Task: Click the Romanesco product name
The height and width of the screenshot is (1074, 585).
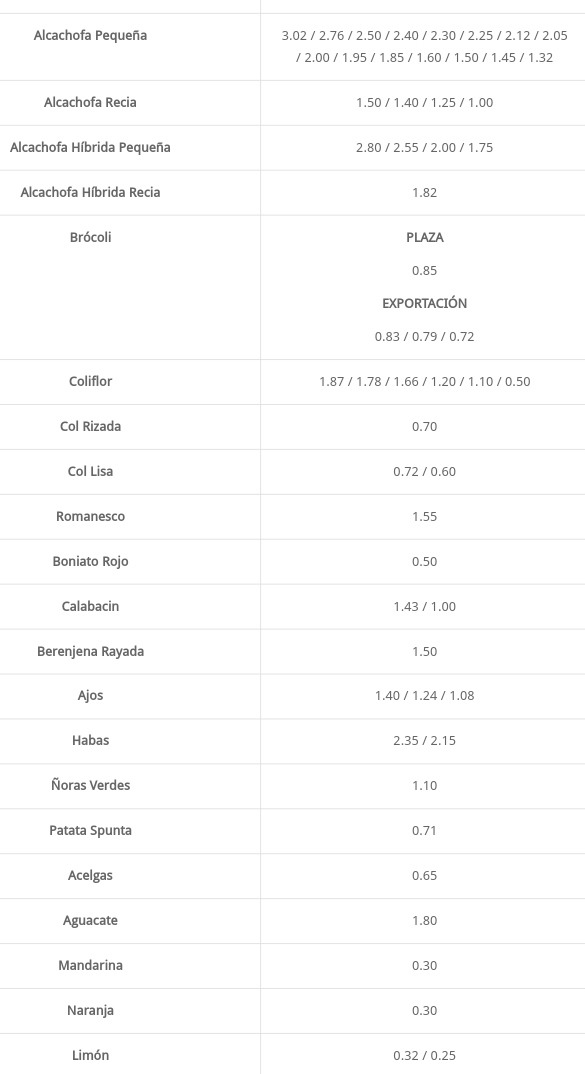Action: (x=90, y=516)
